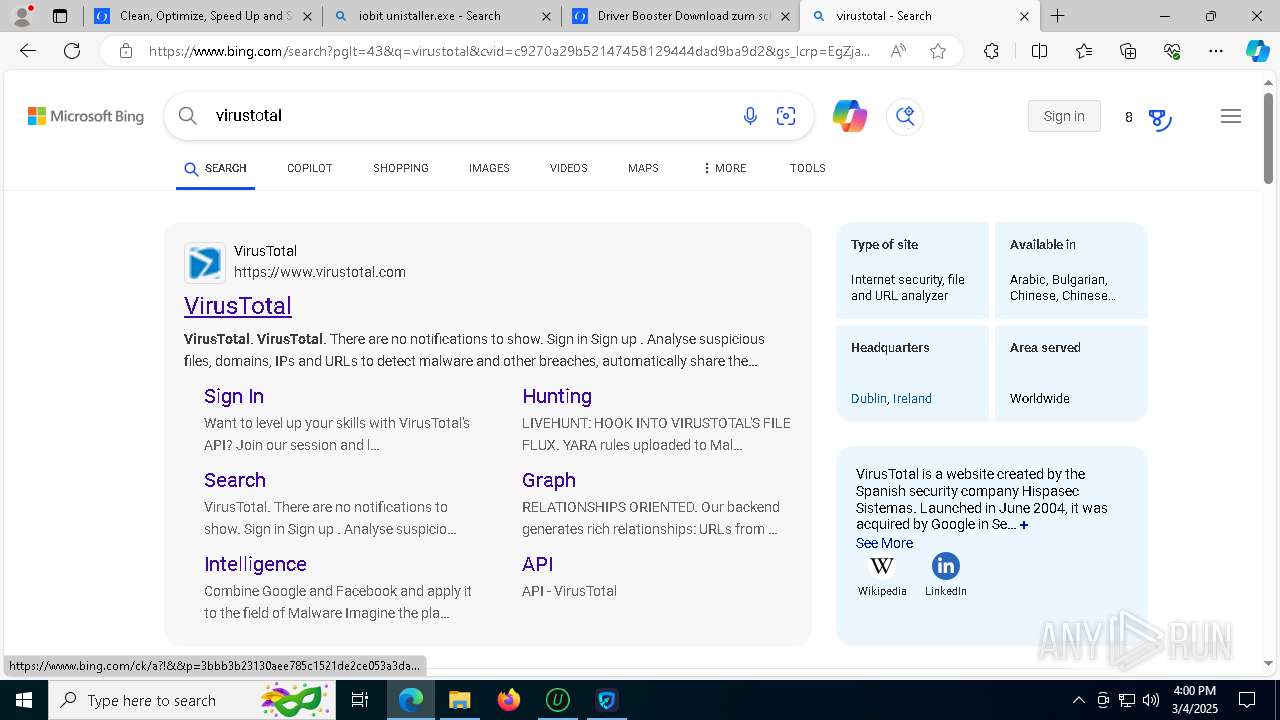This screenshot has height=720, width=1280.
Task: Switch to the IMAGES tab
Action: pos(489,168)
